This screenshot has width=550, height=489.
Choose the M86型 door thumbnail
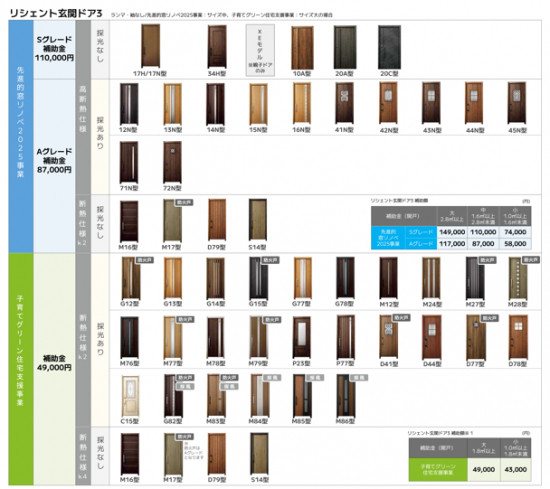point(346,396)
